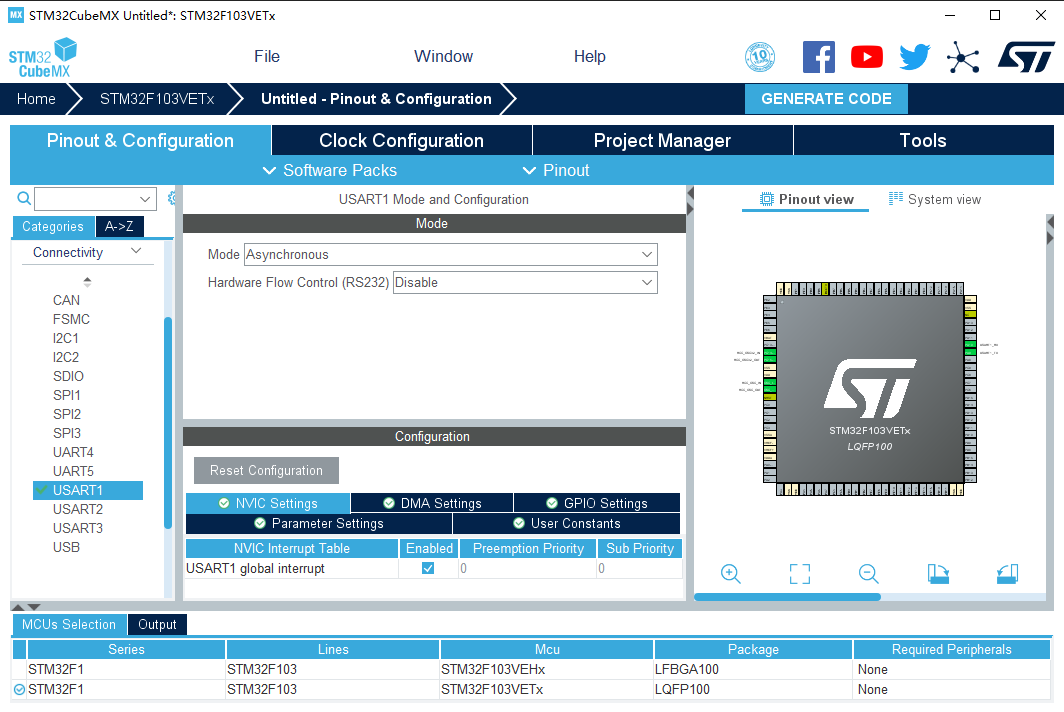
Task: Select the Categories tab
Action: point(53,227)
